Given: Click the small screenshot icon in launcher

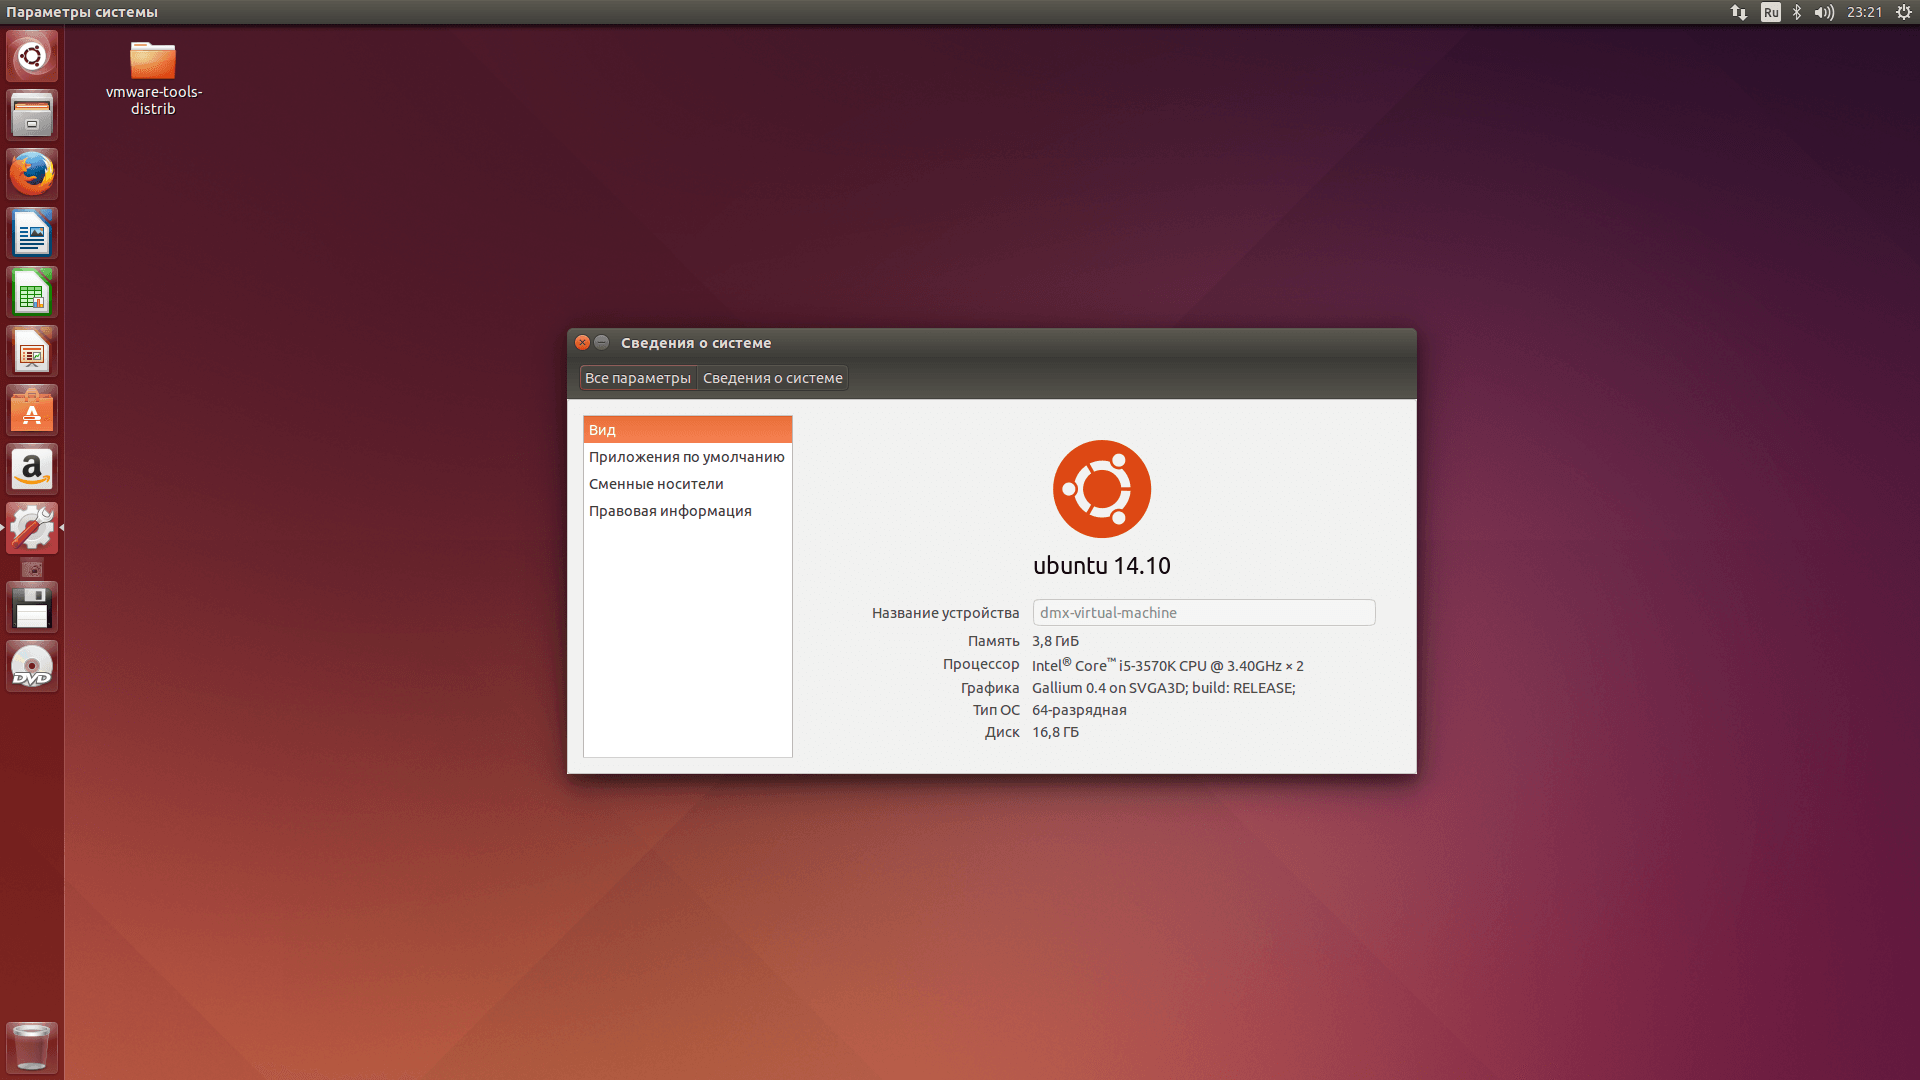Looking at the screenshot, I should pos(32,569).
